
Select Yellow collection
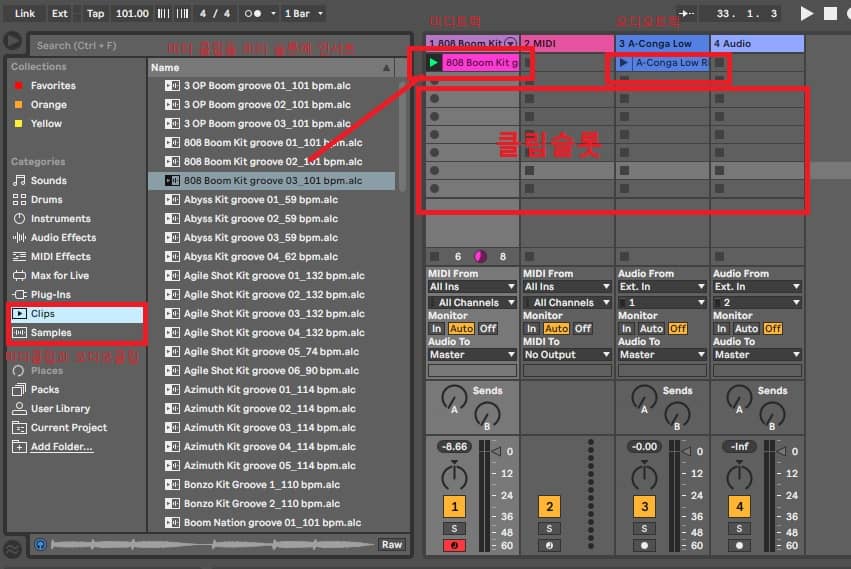[x=46, y=124]
